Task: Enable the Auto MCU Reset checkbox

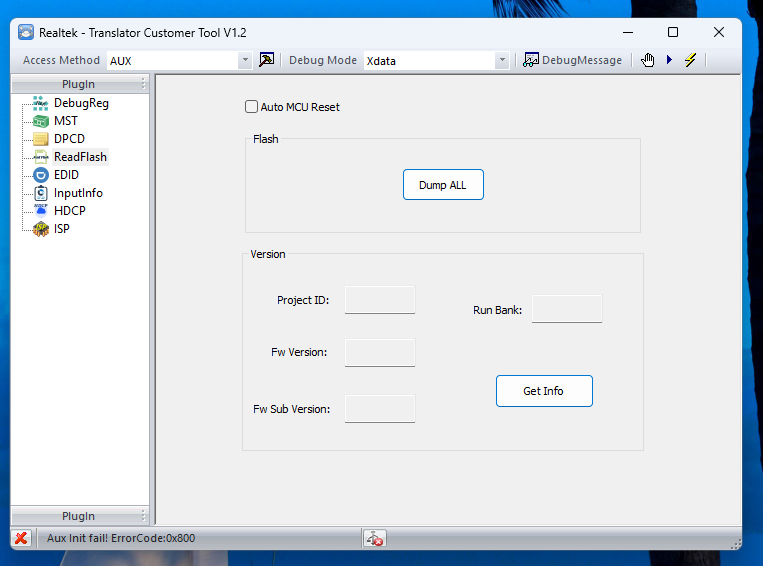Action: (251, 107)
